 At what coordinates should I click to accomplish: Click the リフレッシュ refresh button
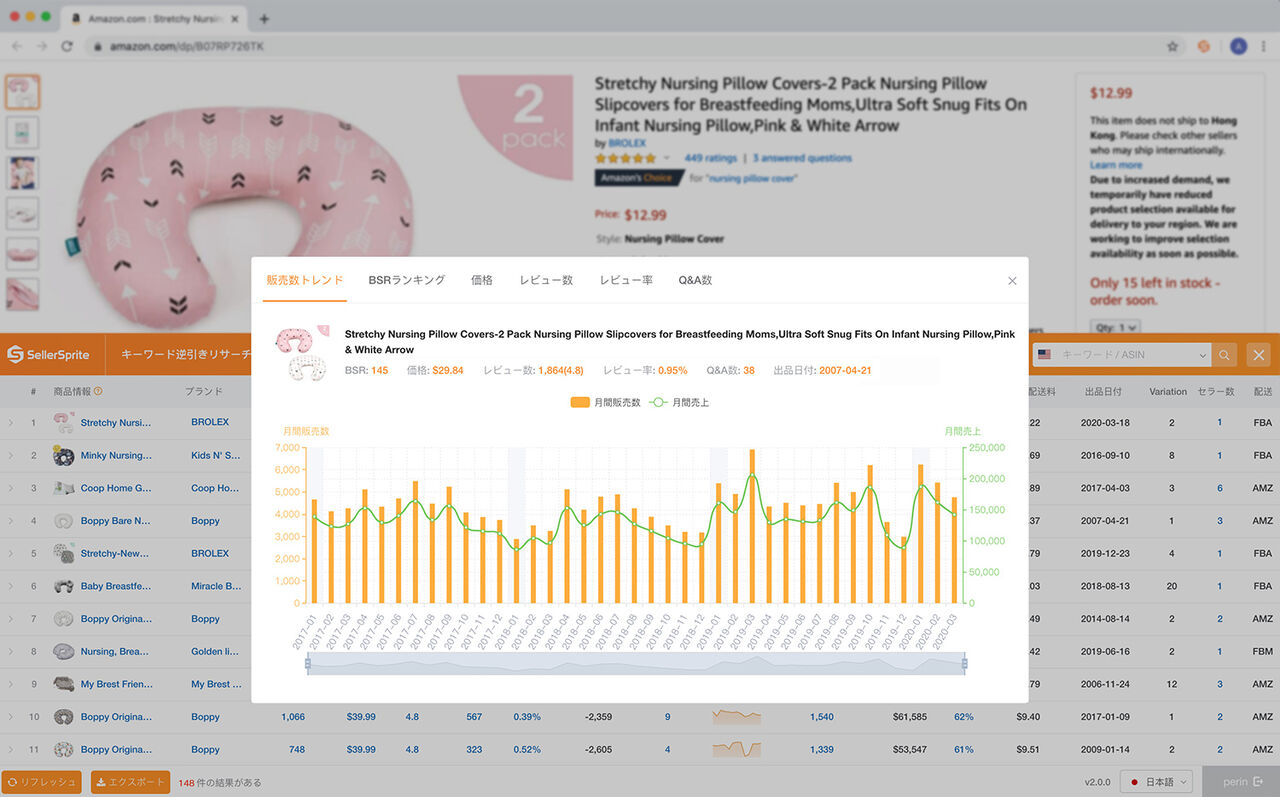(x=42, y=782)
